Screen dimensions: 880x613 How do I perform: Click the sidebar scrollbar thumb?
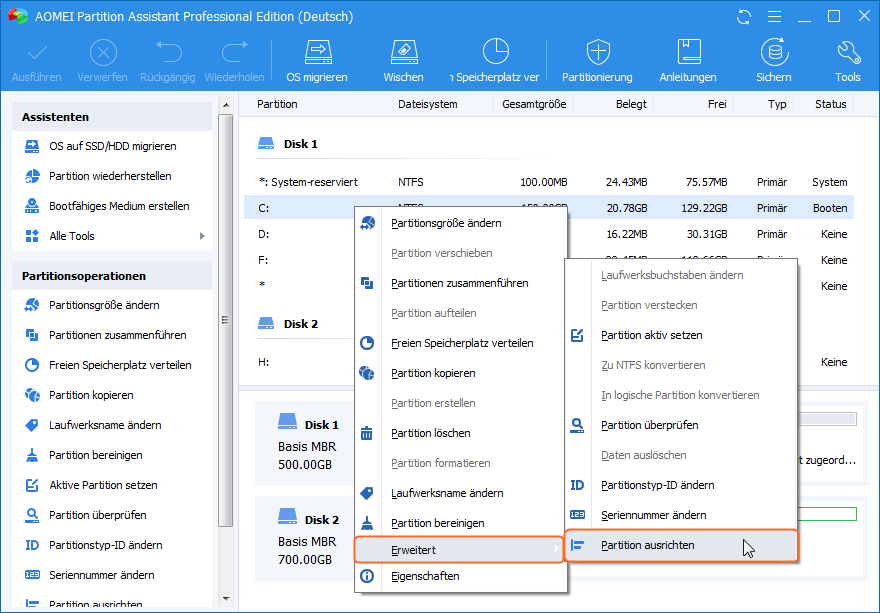pos(226,320)
